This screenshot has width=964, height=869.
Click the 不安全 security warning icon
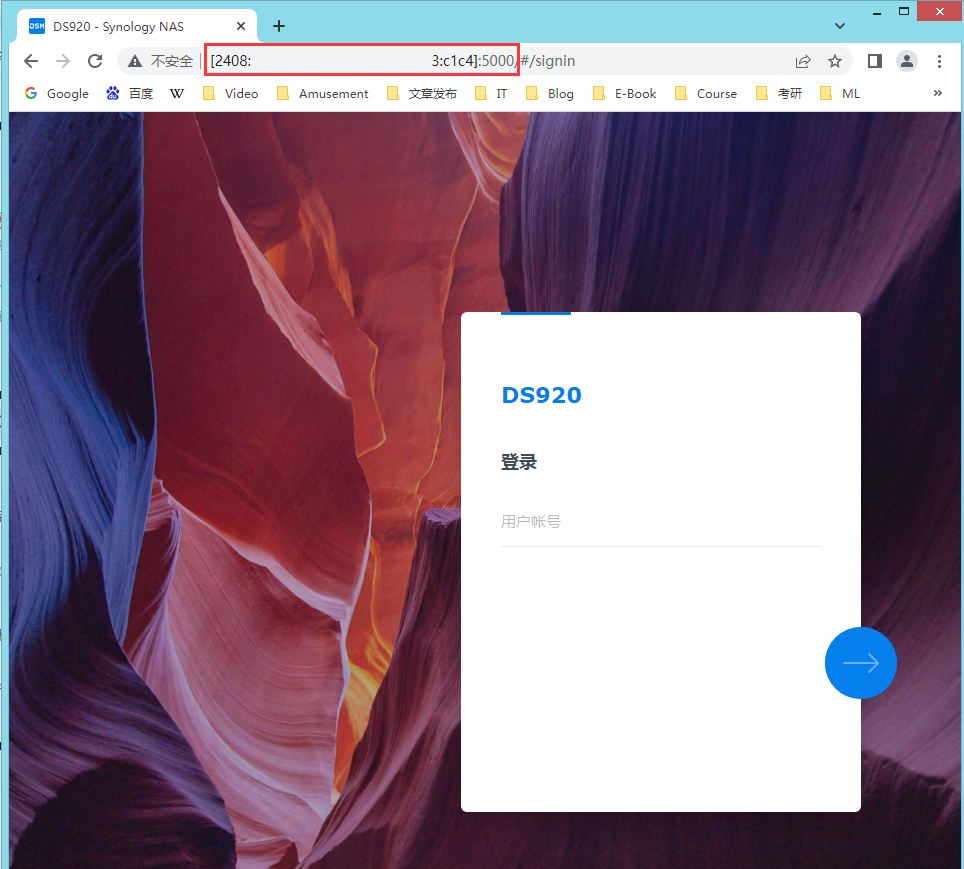pyautogui.click(x=135, y=61)
